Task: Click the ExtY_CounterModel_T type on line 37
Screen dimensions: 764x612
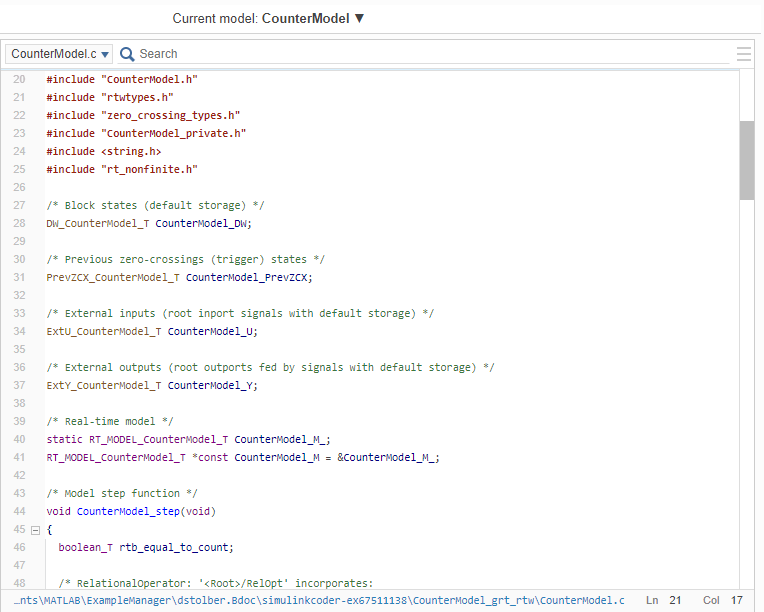Action: coord(103,385)
